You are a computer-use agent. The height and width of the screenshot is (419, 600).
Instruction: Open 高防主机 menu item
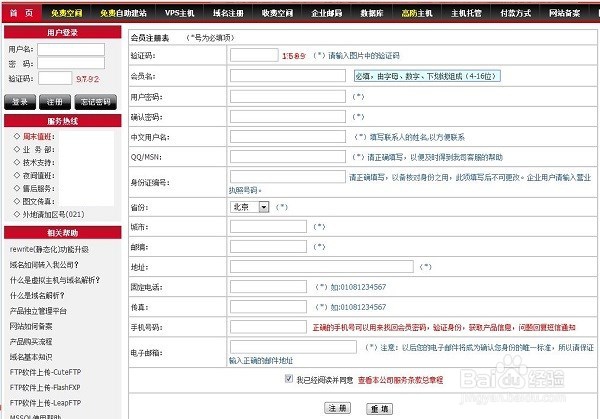(417, 13)
